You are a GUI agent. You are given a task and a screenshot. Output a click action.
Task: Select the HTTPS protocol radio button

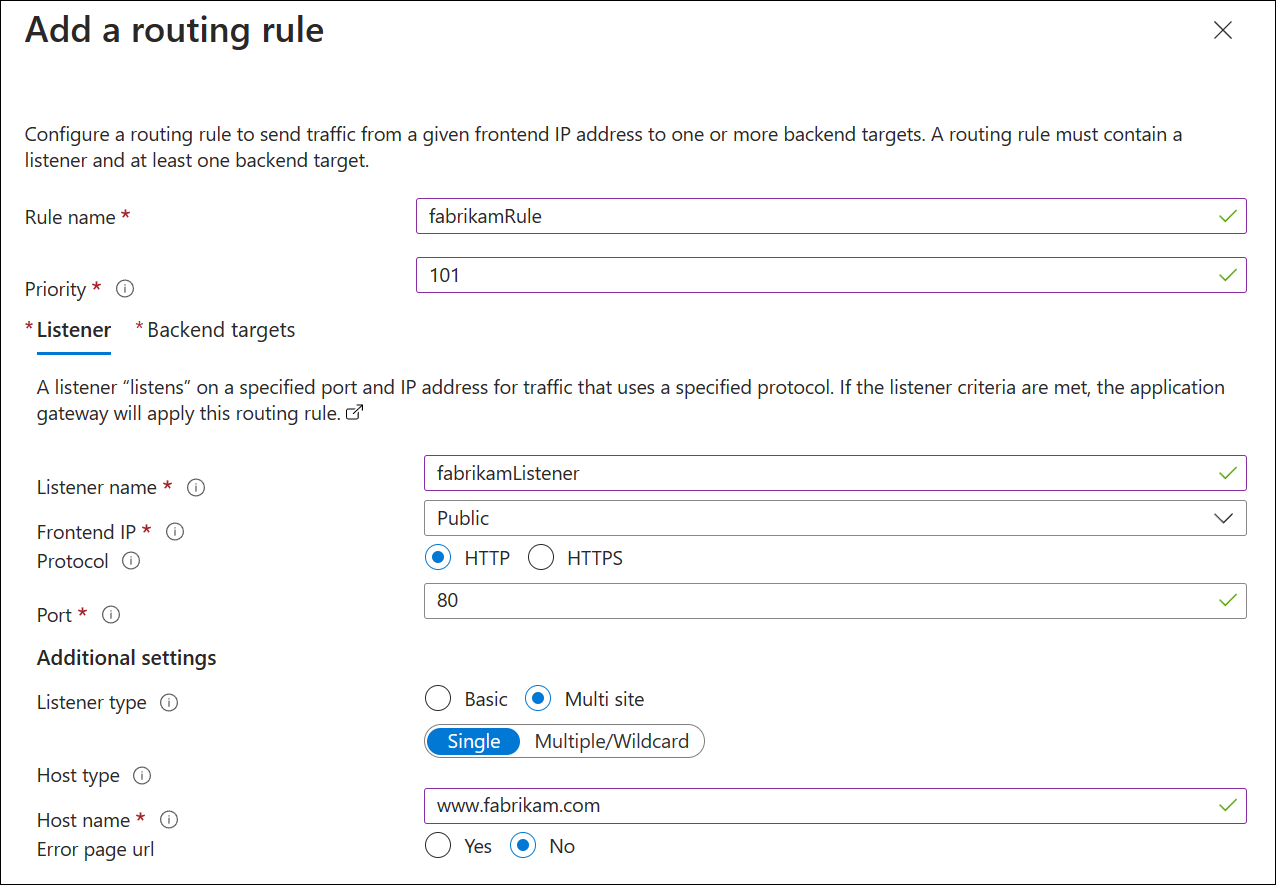coord(541,558)
